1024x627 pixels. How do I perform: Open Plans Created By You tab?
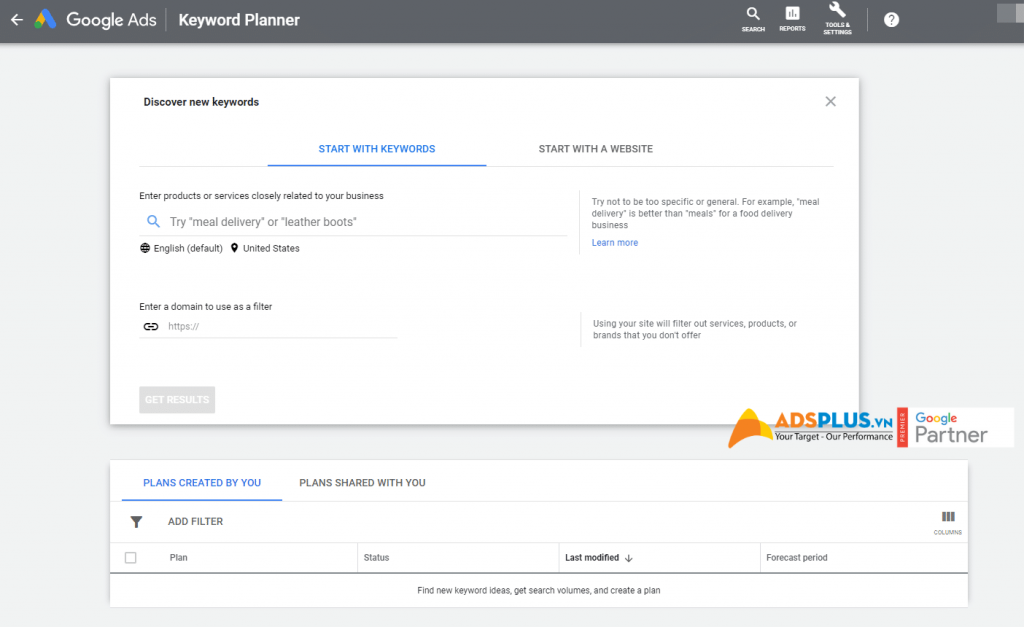pyautogui.click(x=202, y=483)
